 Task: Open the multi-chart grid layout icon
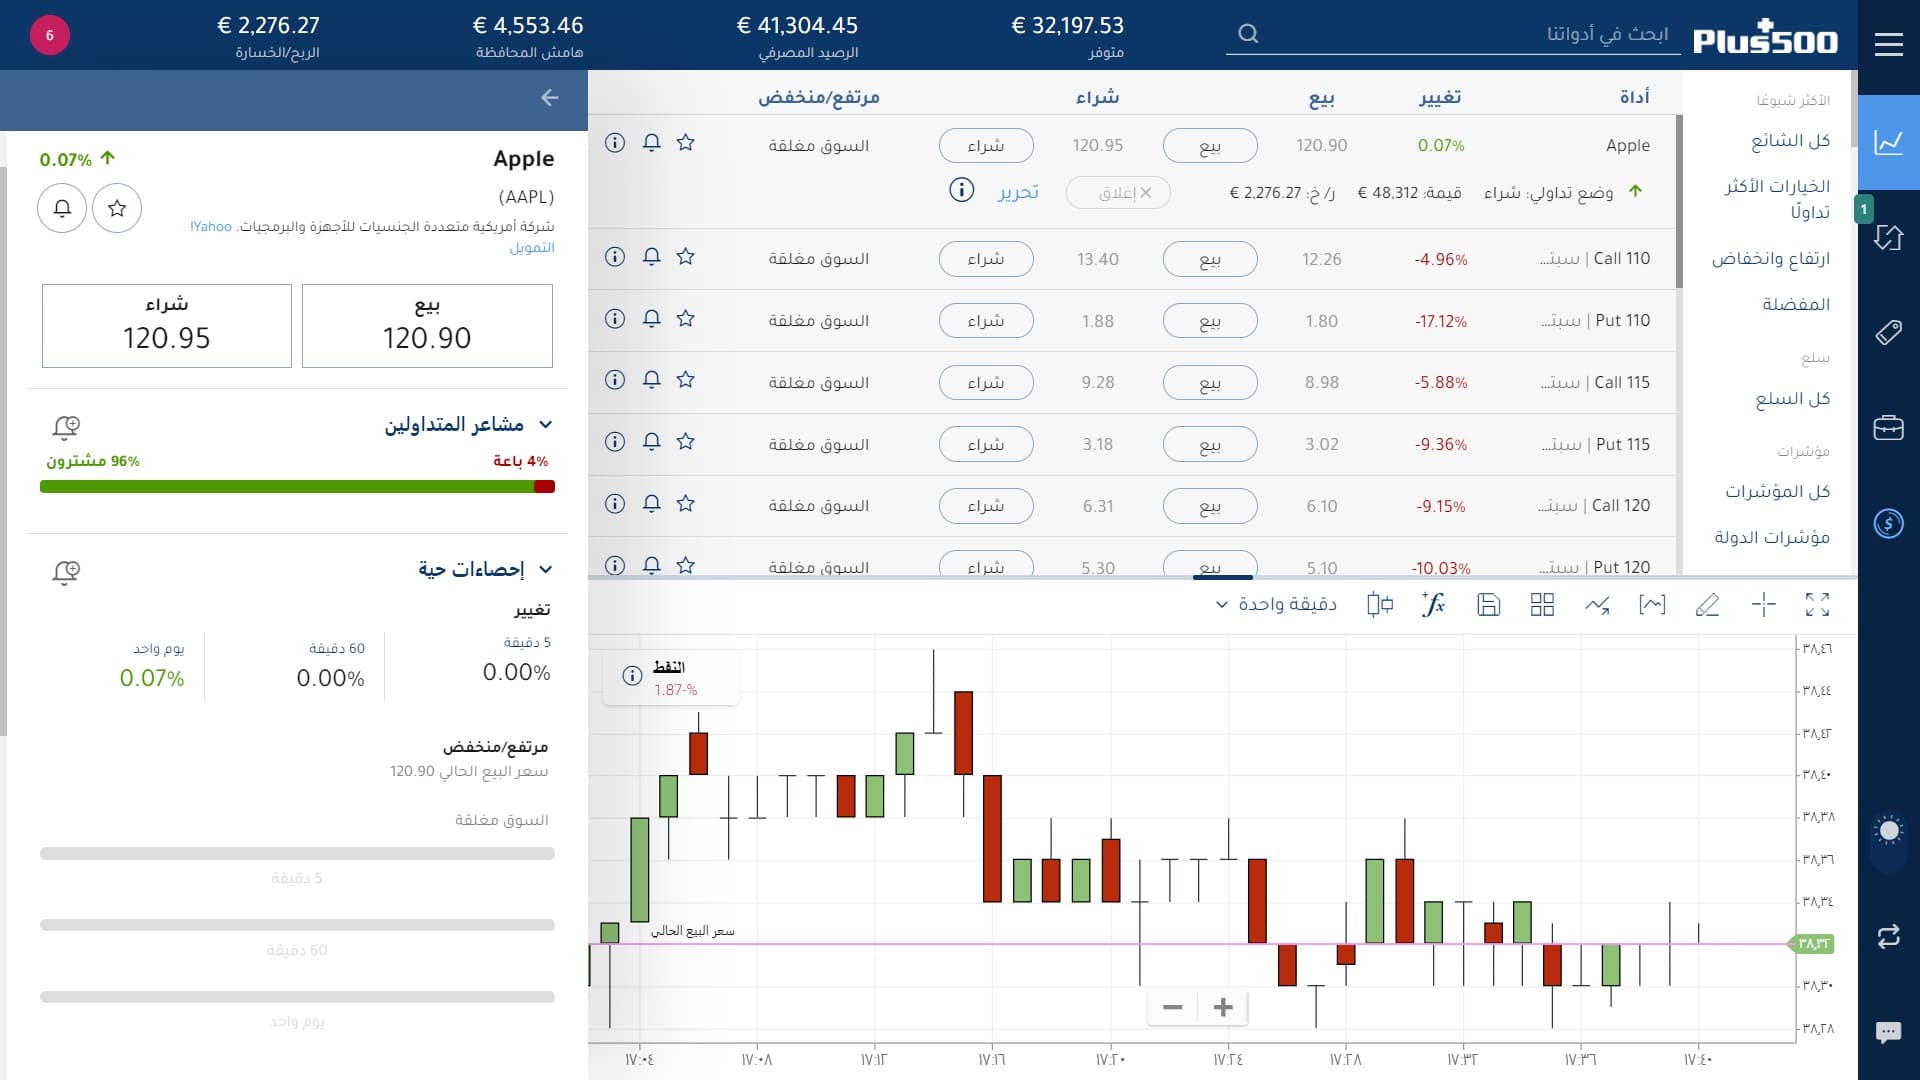(x=1542, y=604)
